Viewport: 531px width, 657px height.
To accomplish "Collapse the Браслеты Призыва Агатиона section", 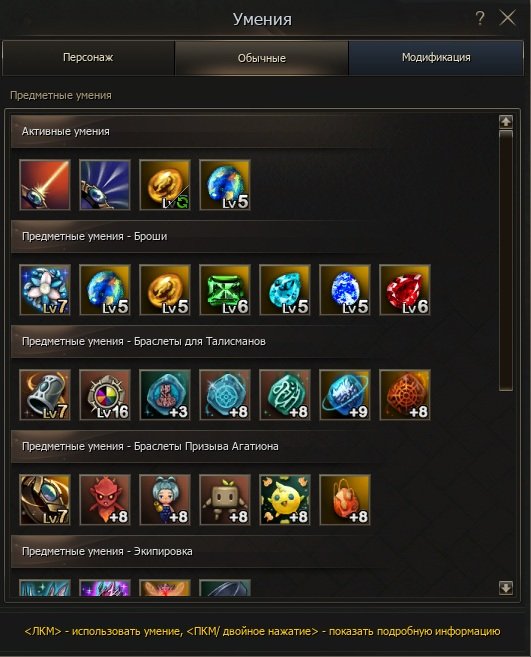I will [253, 447].
